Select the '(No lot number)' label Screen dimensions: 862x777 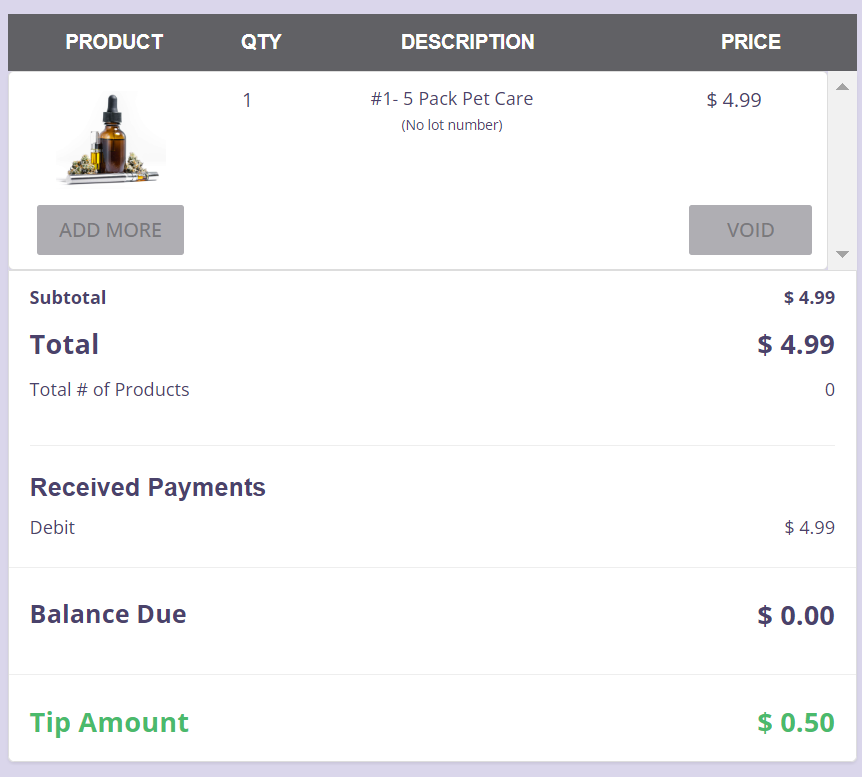[452, 125]
